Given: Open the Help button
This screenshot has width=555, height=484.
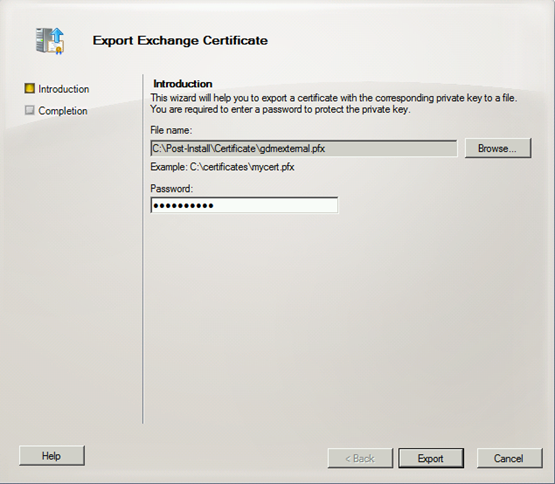Looking at the screenshot, I should (52, 456).
